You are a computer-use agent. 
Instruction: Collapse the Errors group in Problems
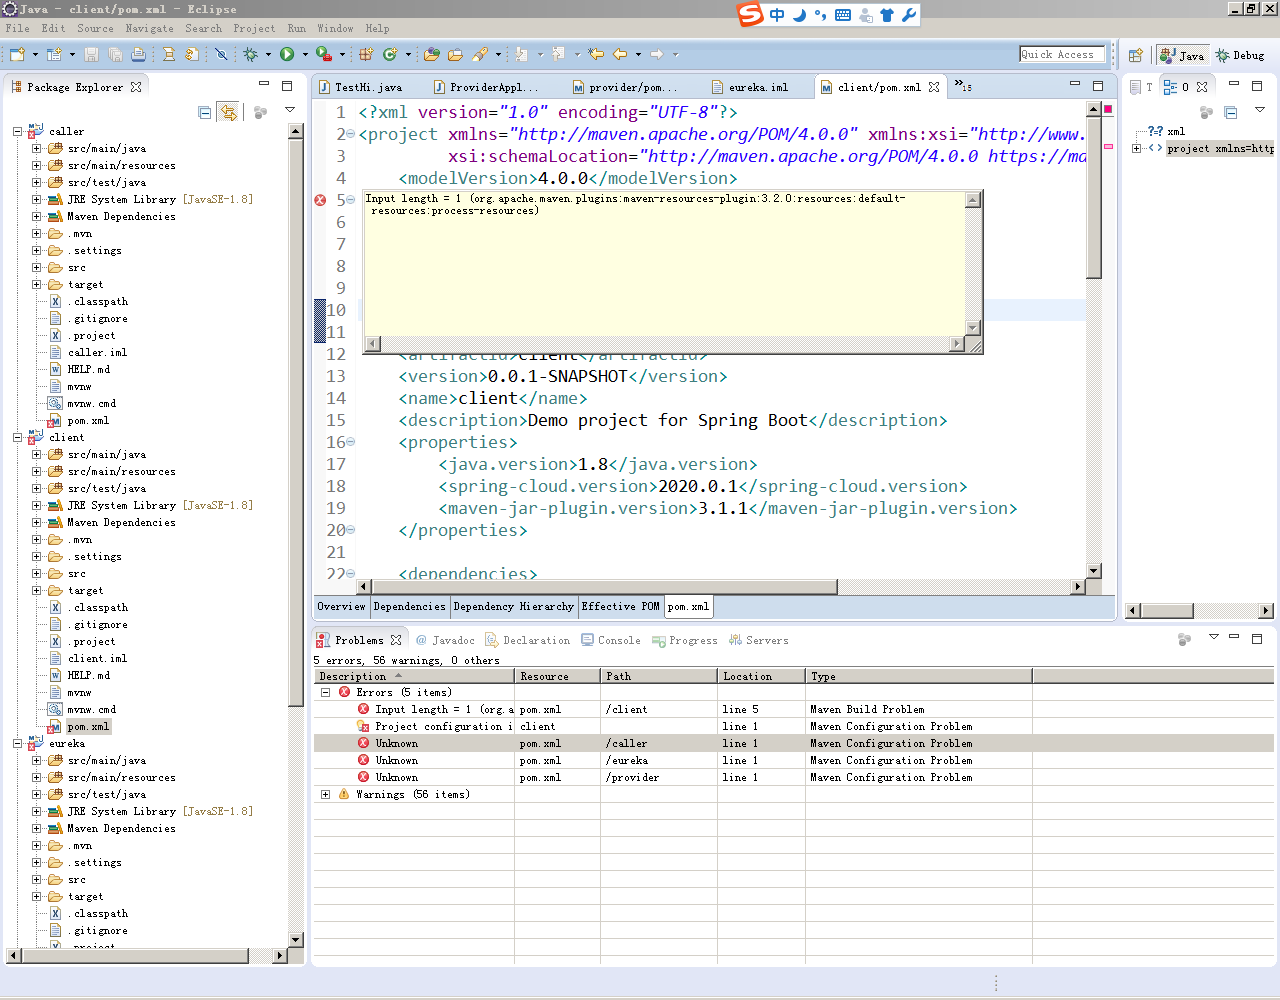(325, 692)
